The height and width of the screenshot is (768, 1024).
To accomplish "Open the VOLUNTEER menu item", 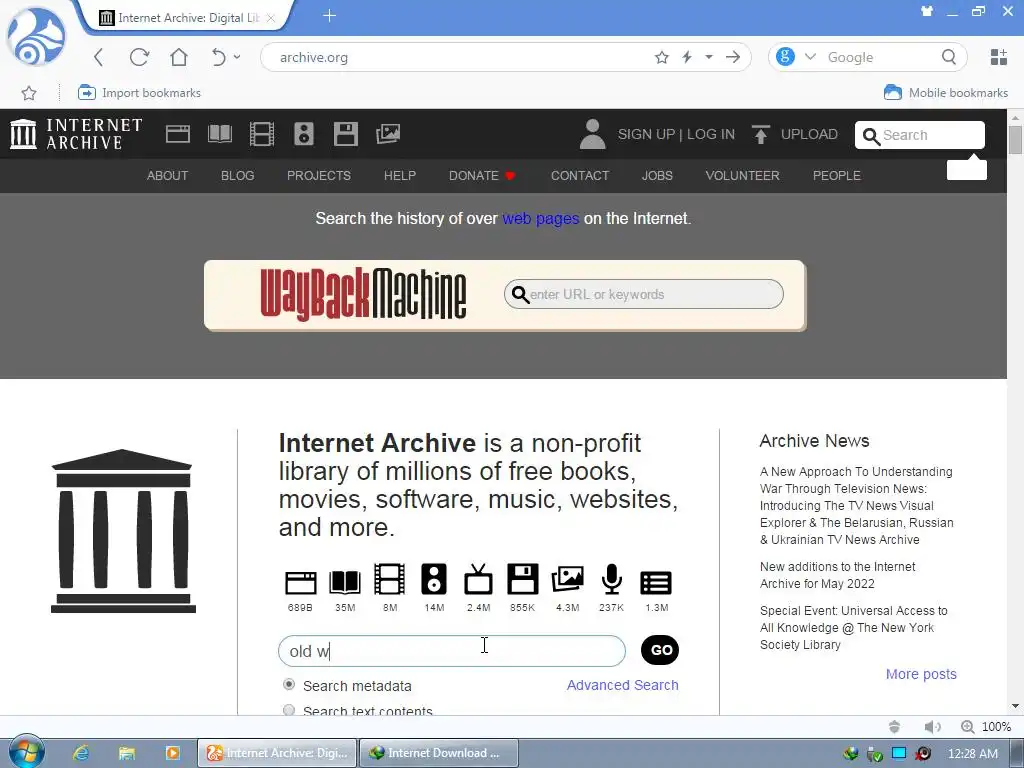I will point(743,176).
